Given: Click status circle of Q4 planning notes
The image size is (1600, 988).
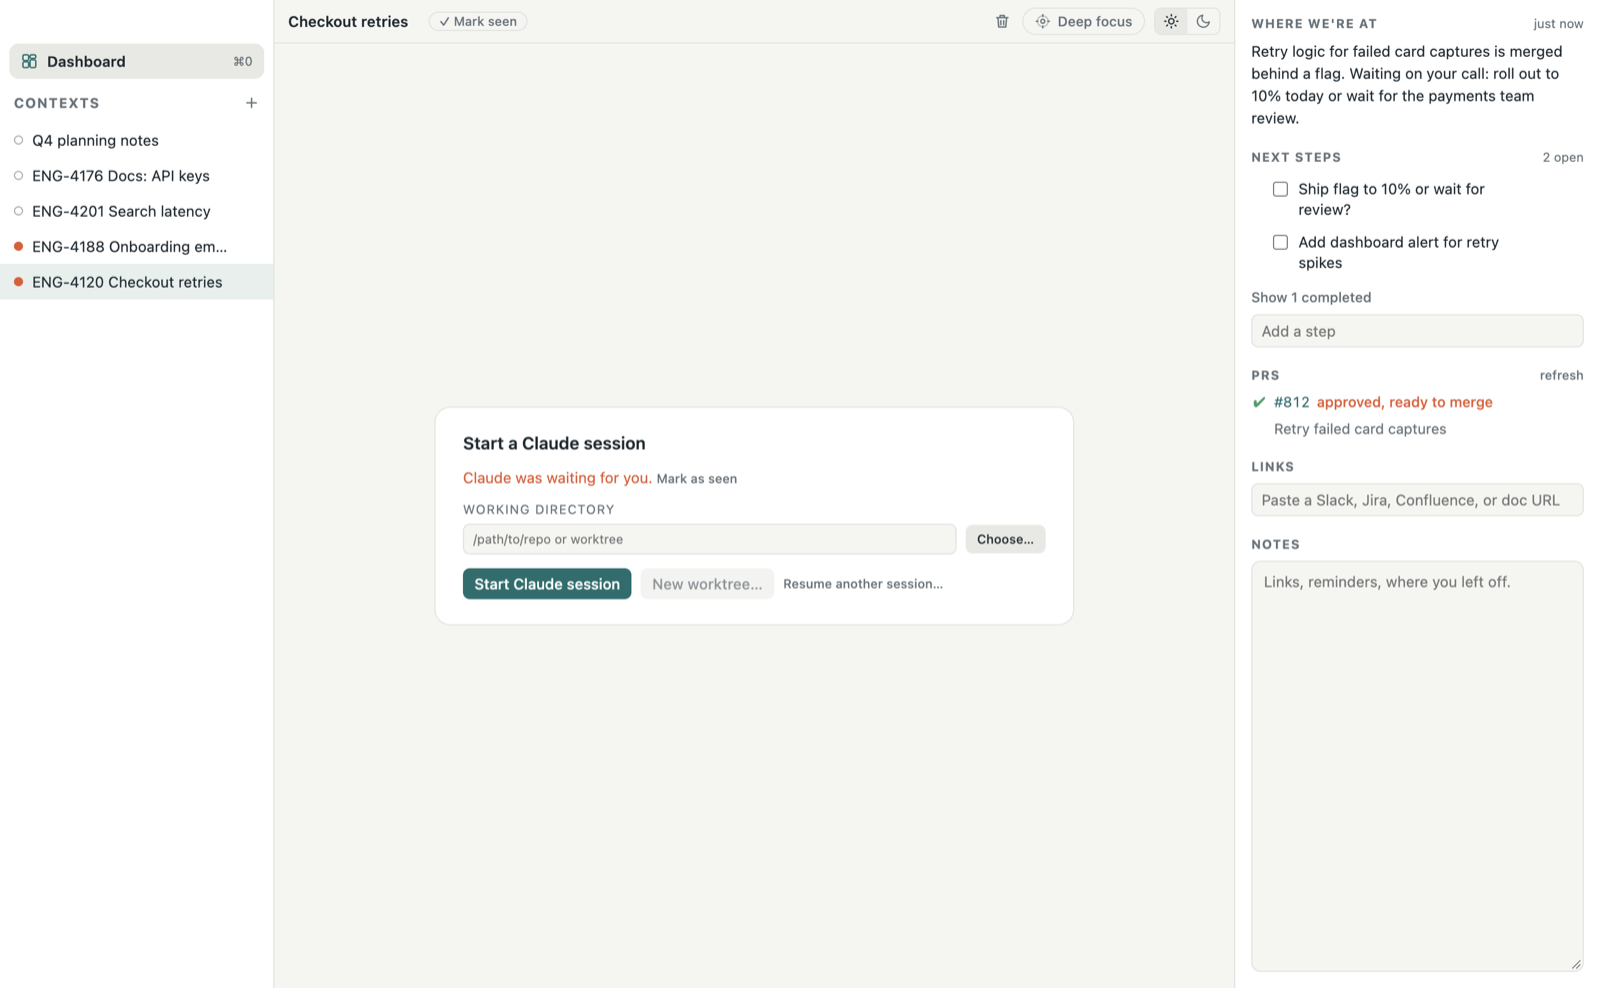Looking at the screenshot, I should 18,140.
